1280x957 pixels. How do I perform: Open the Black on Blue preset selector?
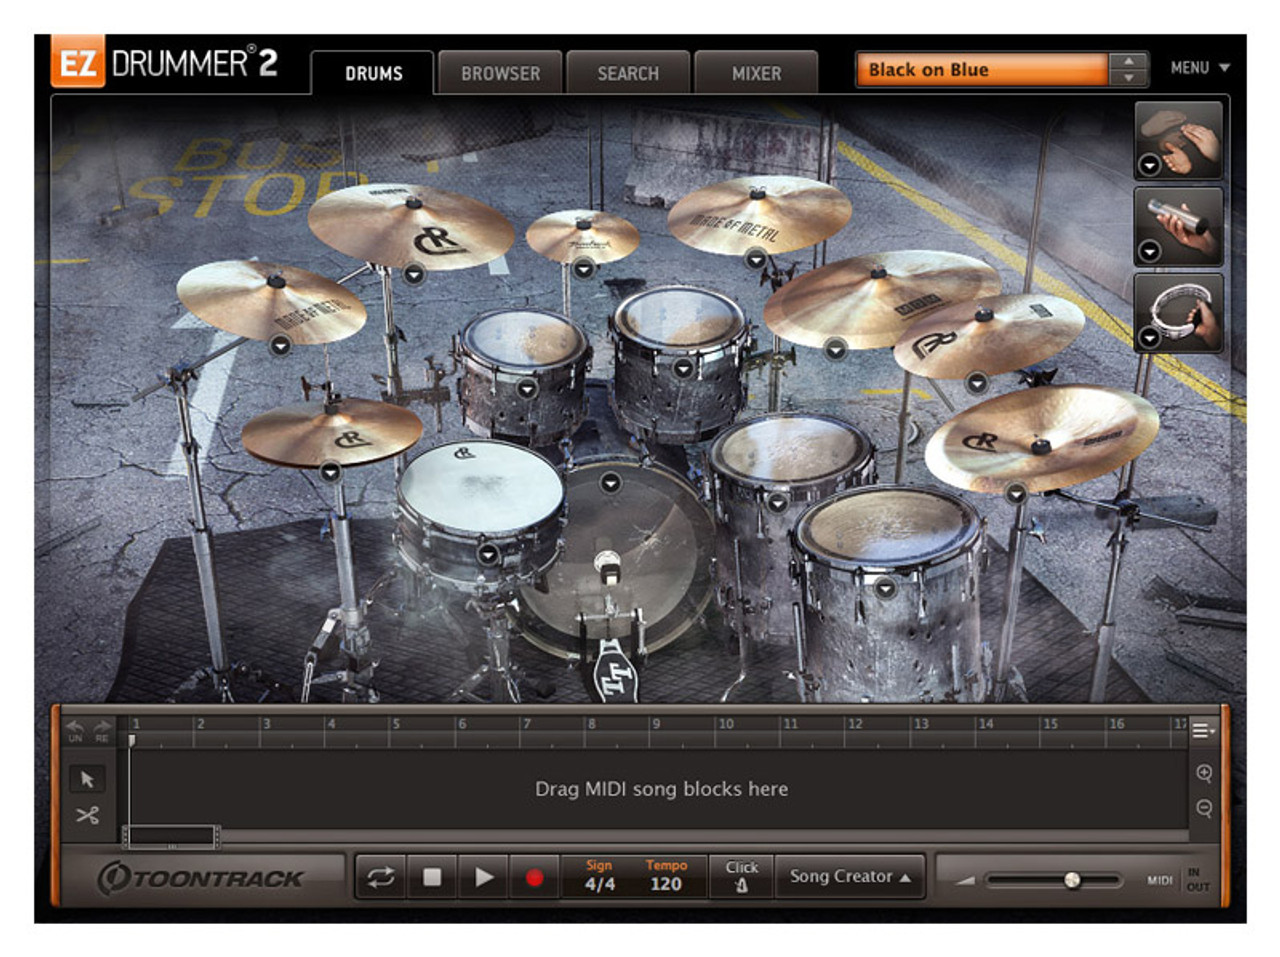click(981, 70)
